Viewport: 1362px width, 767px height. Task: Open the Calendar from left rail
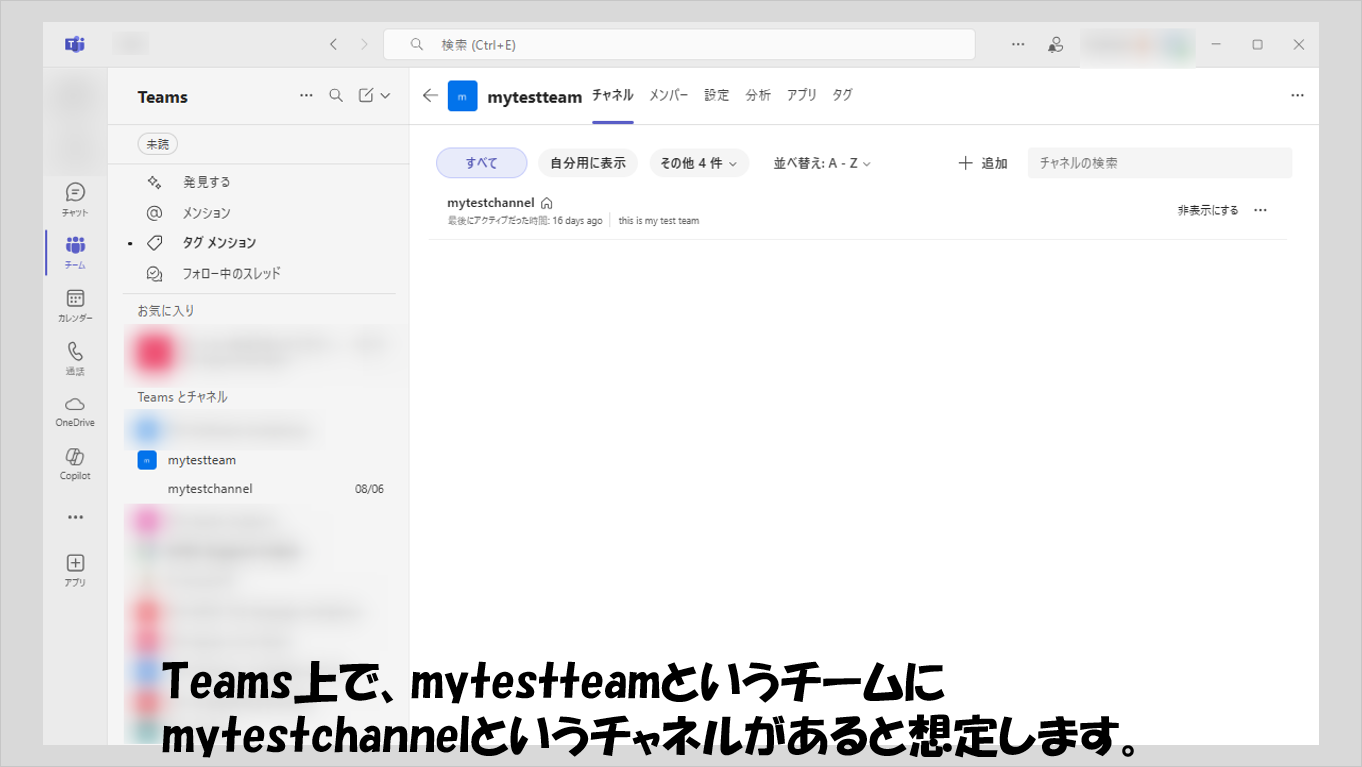[75, 304]
